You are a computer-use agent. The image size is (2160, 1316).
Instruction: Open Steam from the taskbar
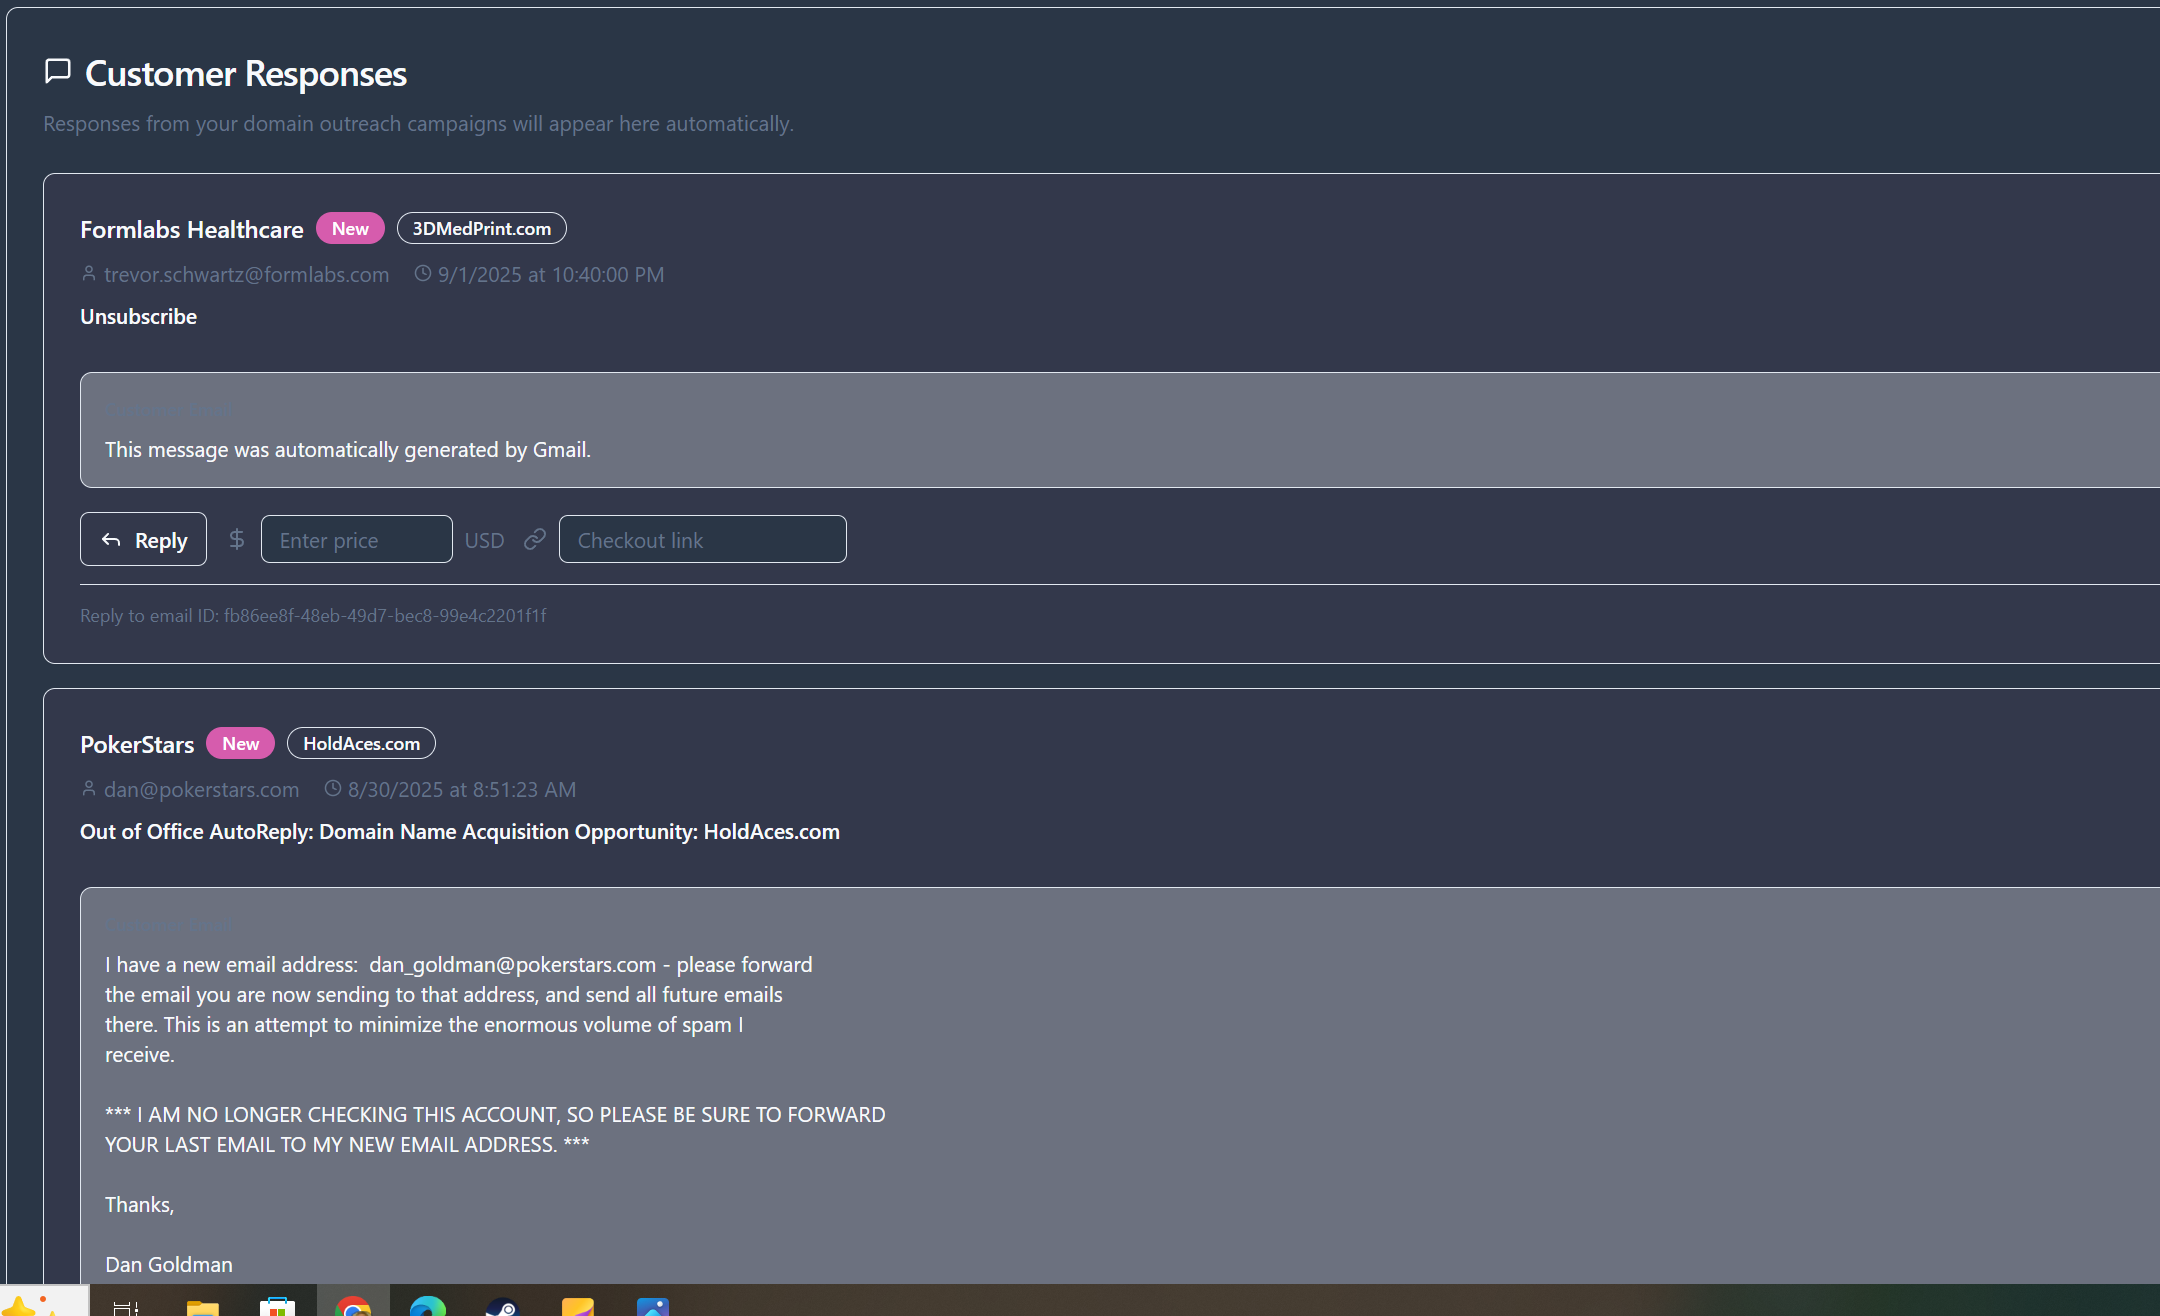[502, 1305]
